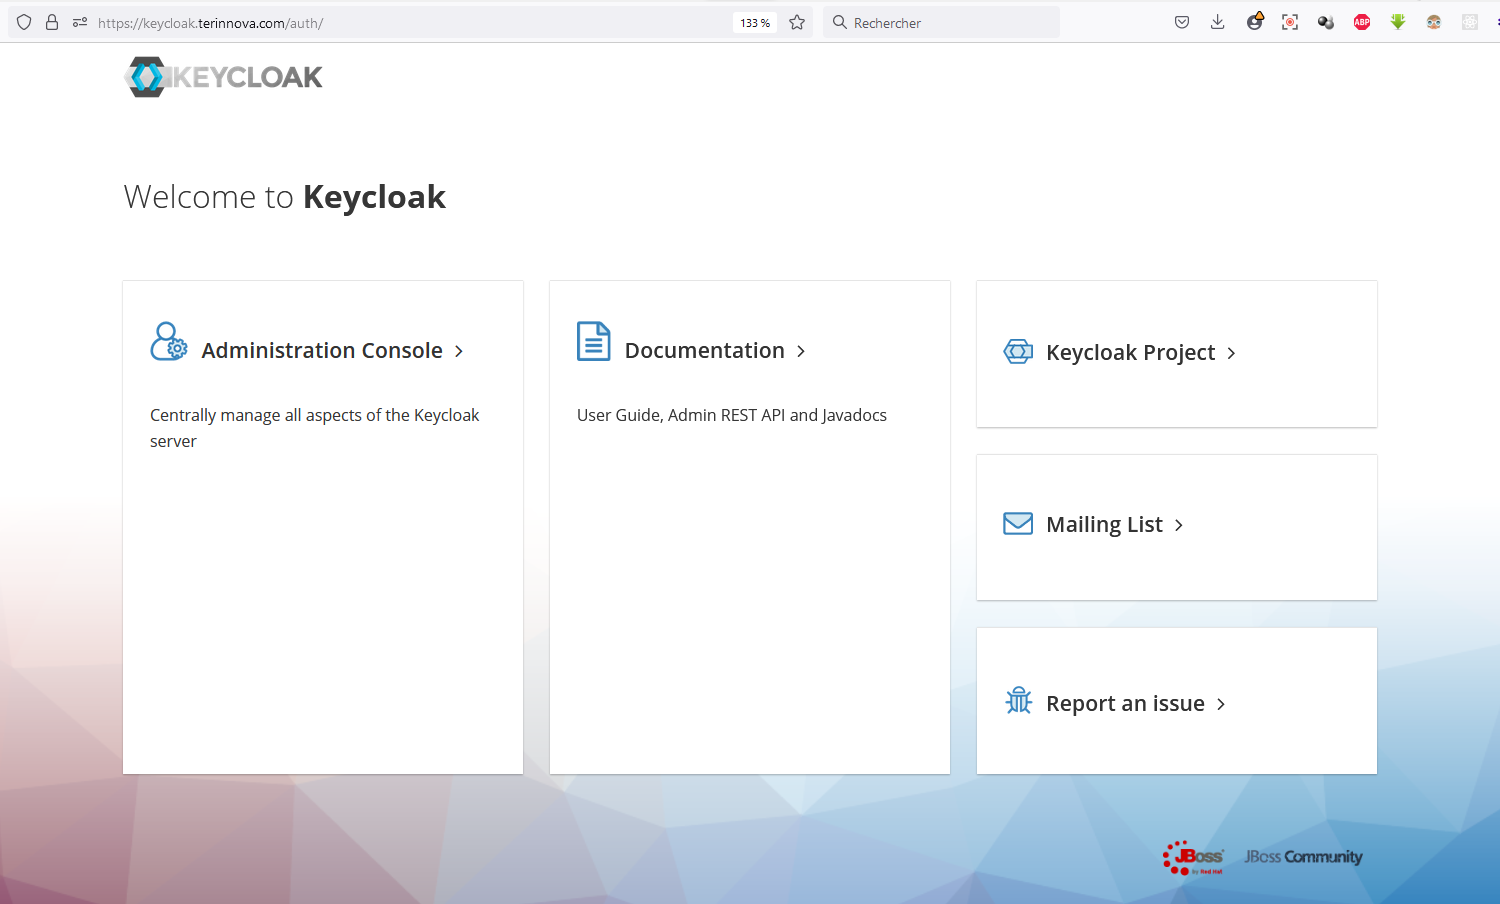The image size is (1500, 904).
Task: Click the Documentation page icon
Action: tap(593, 342)
